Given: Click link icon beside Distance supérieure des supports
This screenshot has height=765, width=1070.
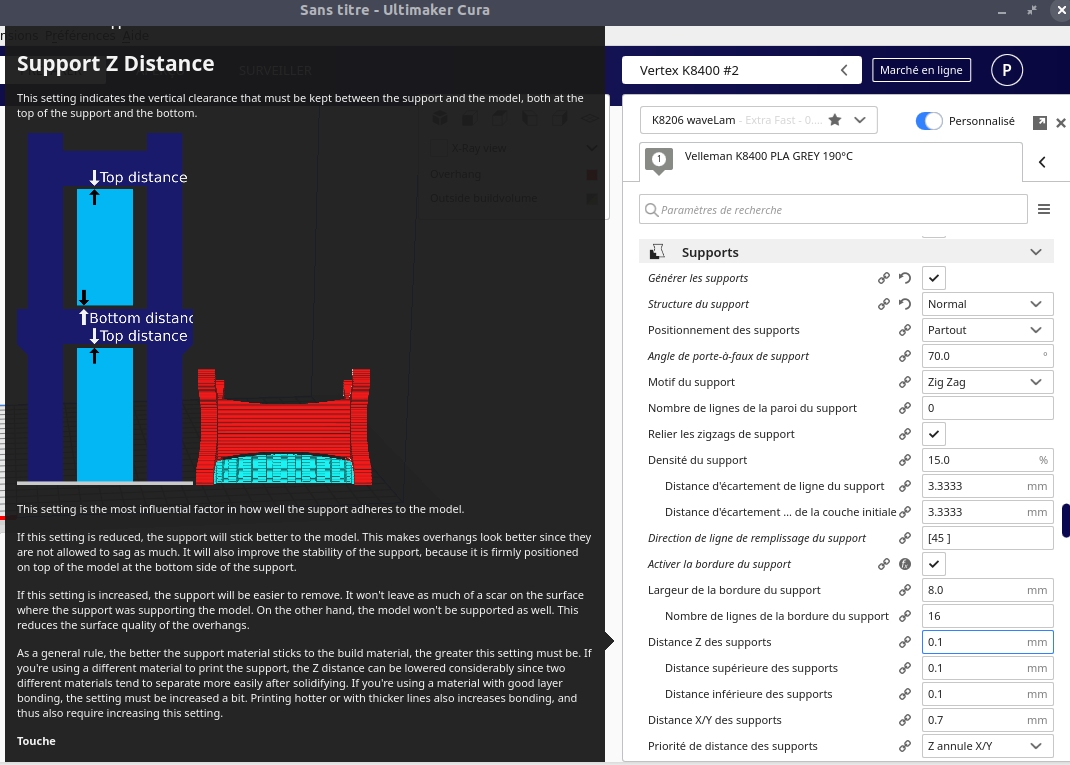Looking at the screenshot, I should point(905,668).
